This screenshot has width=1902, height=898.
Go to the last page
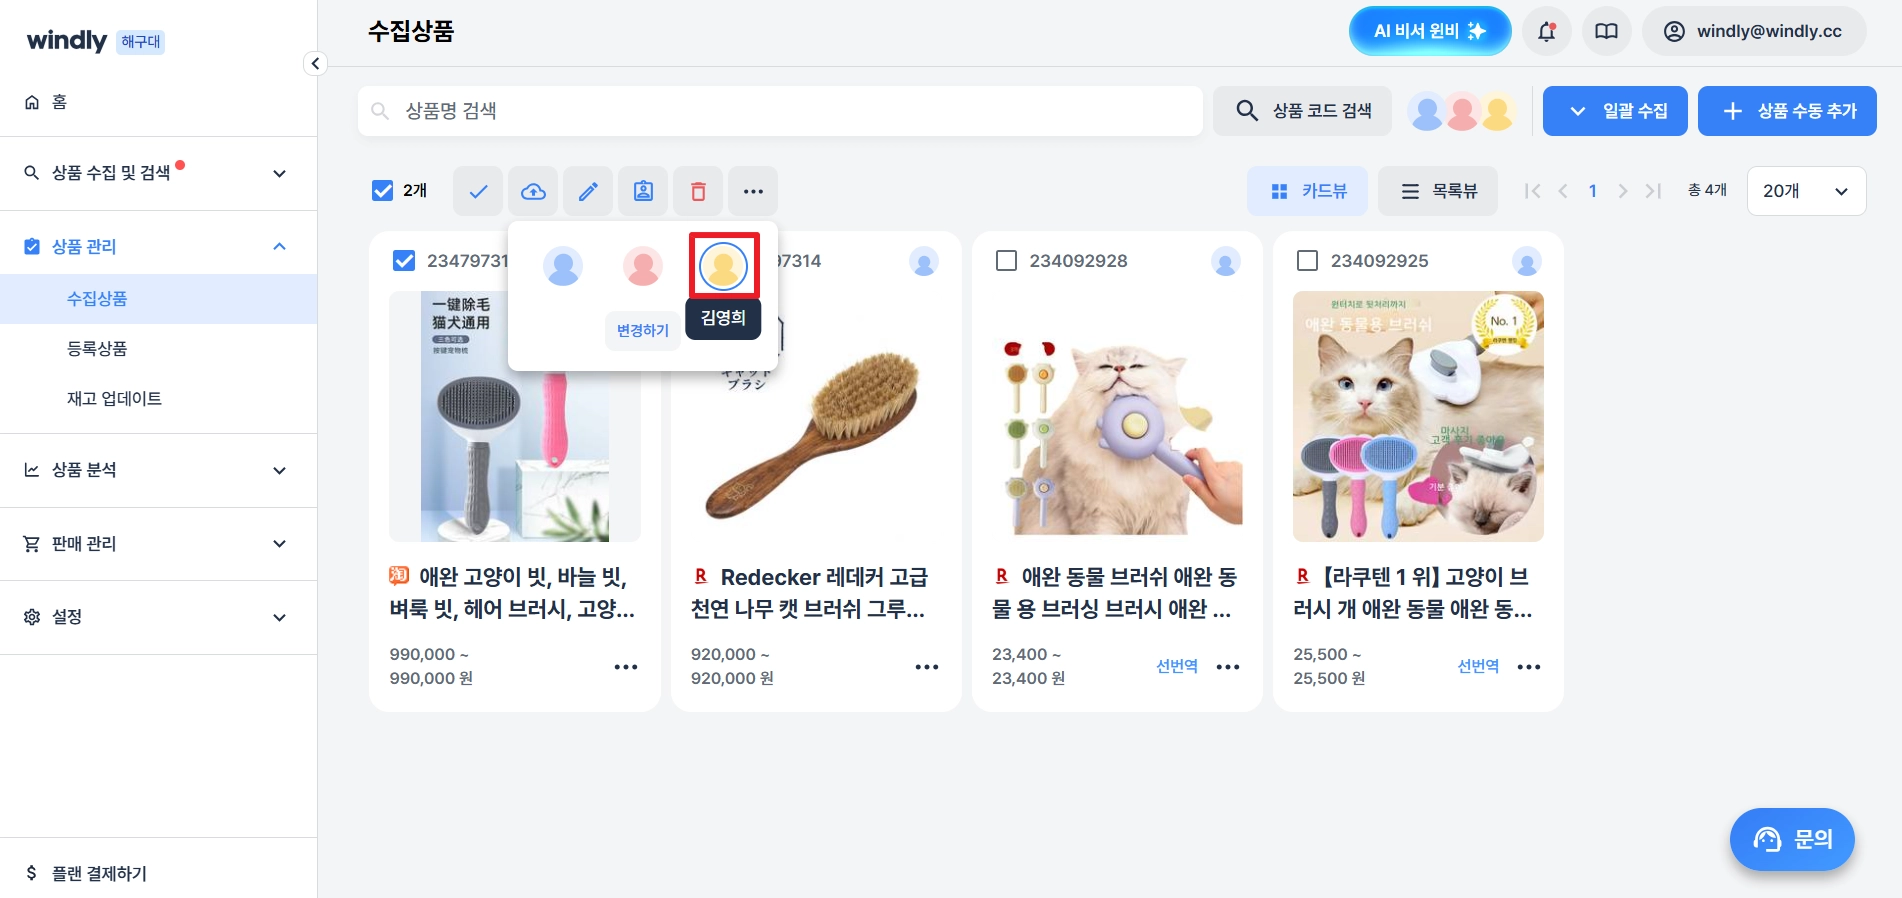[x=1653, y=191]
